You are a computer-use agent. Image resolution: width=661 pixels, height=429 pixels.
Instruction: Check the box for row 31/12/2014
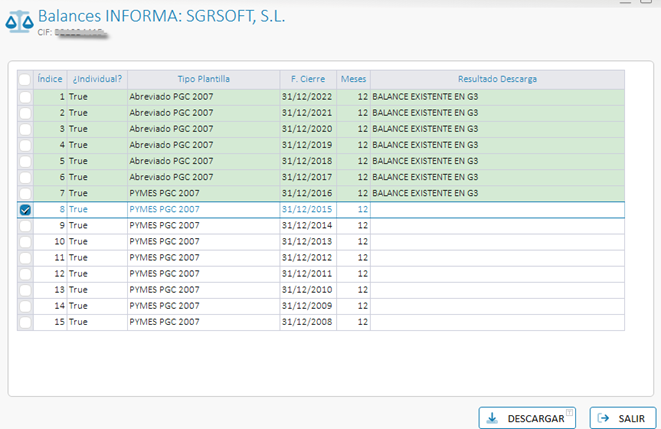pos(25,225)
